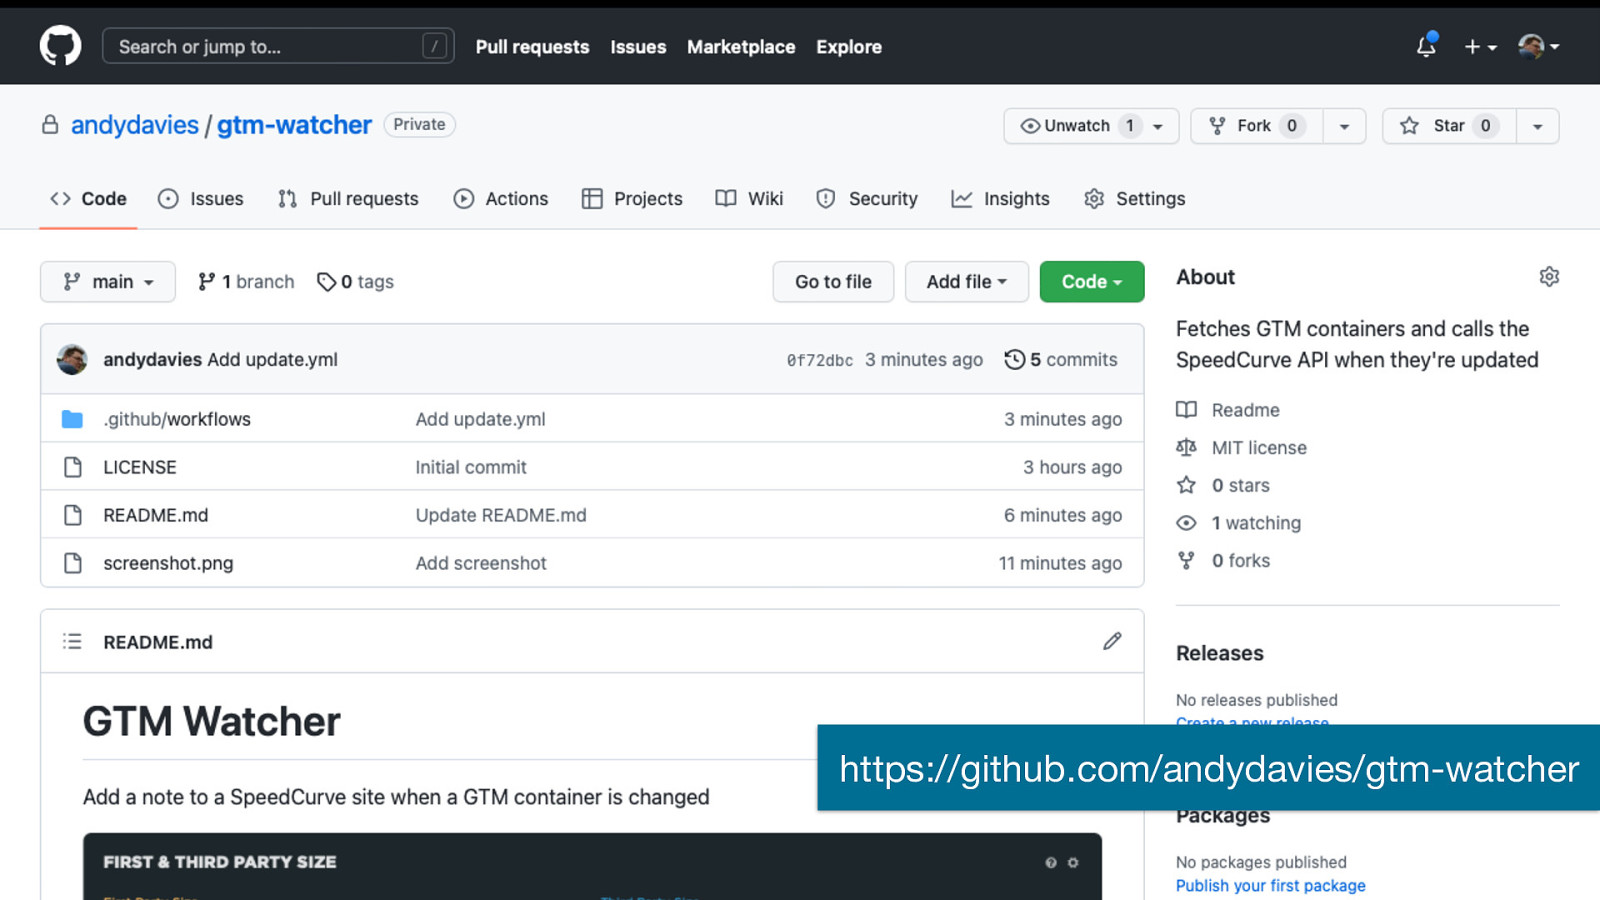Screen dimensions: 1600x900
Task: Click gear icon in First & Third Party chart
Action: [x=1073, y=862]
